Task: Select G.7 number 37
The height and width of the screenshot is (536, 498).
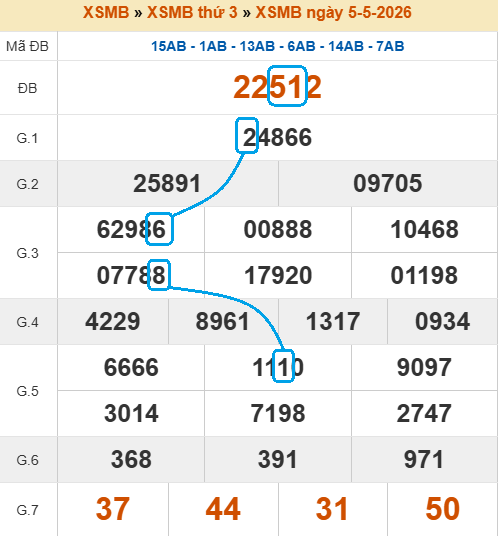Action: 113,509
